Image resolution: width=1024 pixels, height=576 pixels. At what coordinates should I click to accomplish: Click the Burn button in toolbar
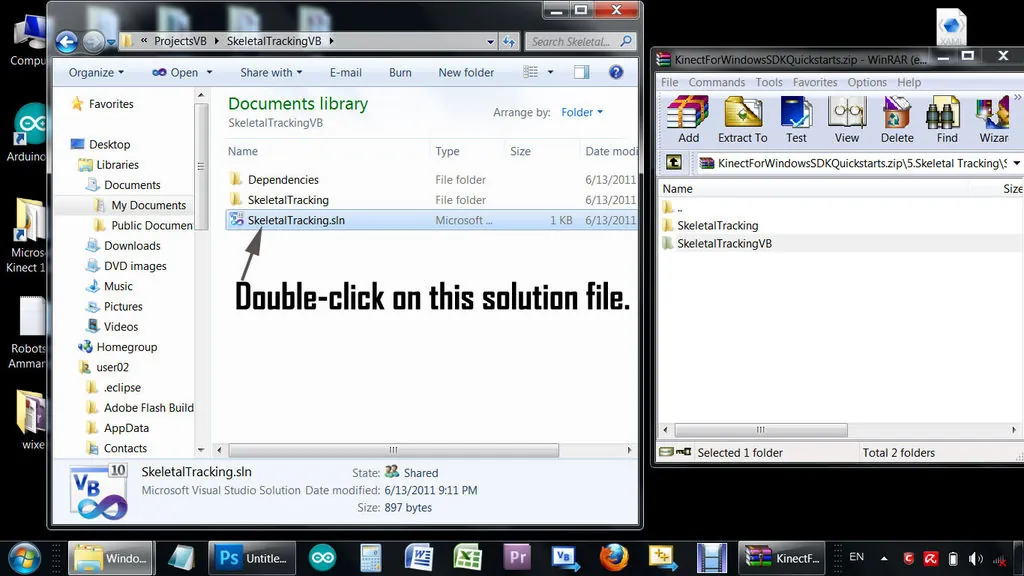[x=400, y=72]
